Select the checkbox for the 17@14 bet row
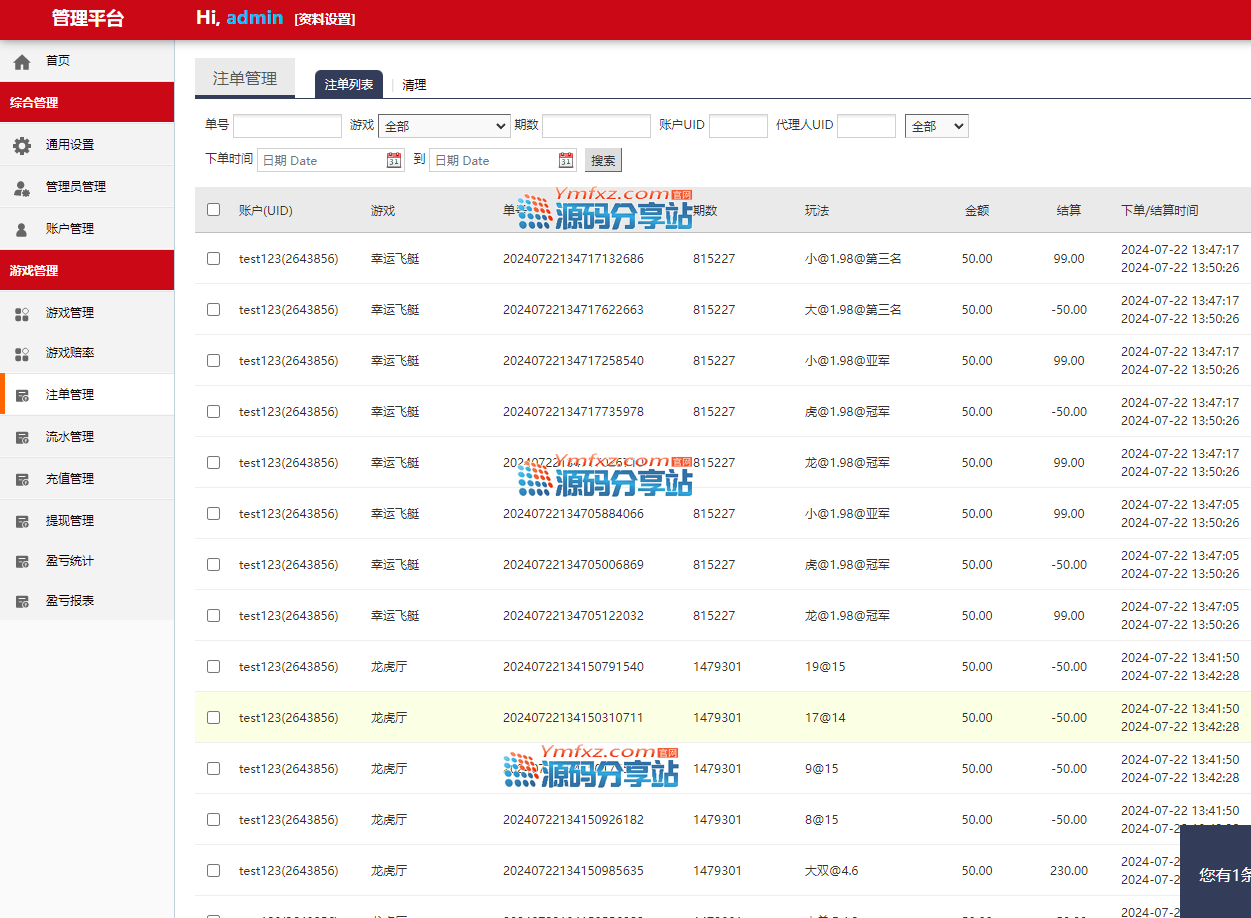Image resolution: width=1251 pixels, height=918 pixels. coord(213,717)
